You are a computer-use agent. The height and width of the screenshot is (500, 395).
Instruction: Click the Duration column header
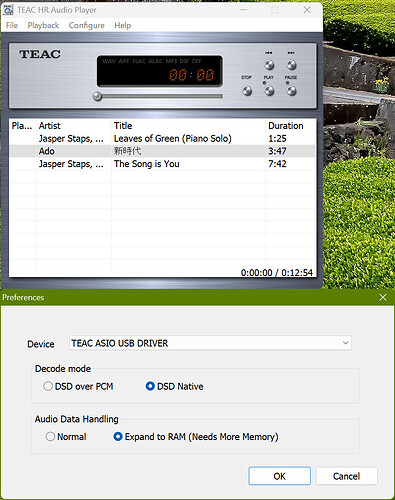click(x=290, y=126)
